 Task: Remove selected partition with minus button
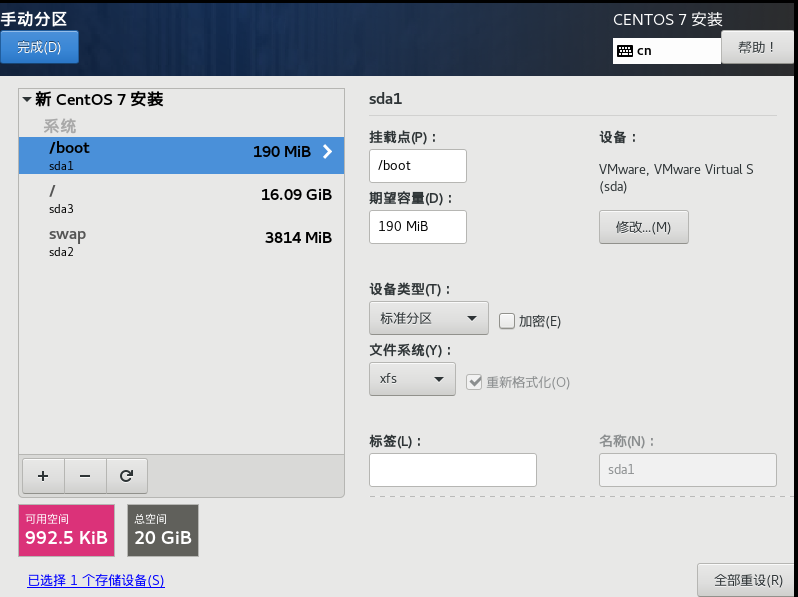(x=85, y=476)
